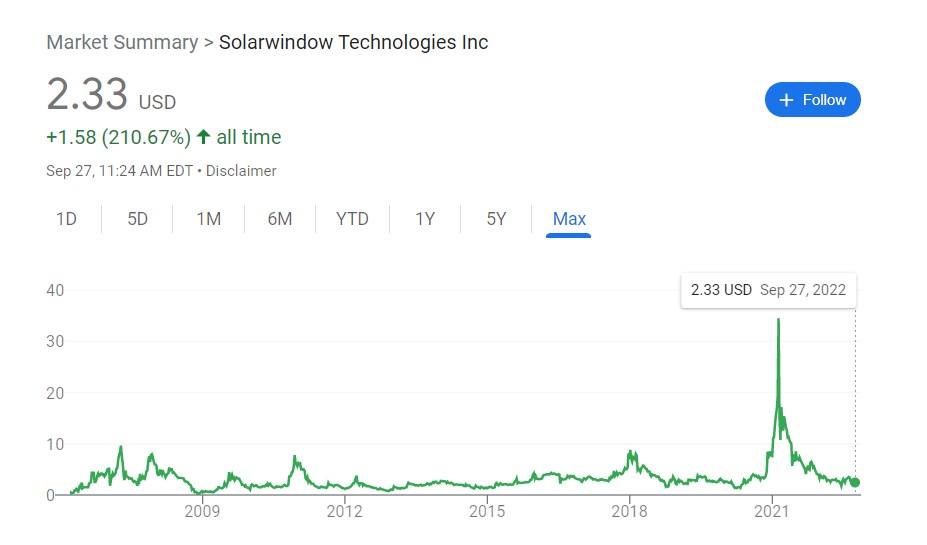Click the green dot at chart end
927x545 pixels.
855,482
